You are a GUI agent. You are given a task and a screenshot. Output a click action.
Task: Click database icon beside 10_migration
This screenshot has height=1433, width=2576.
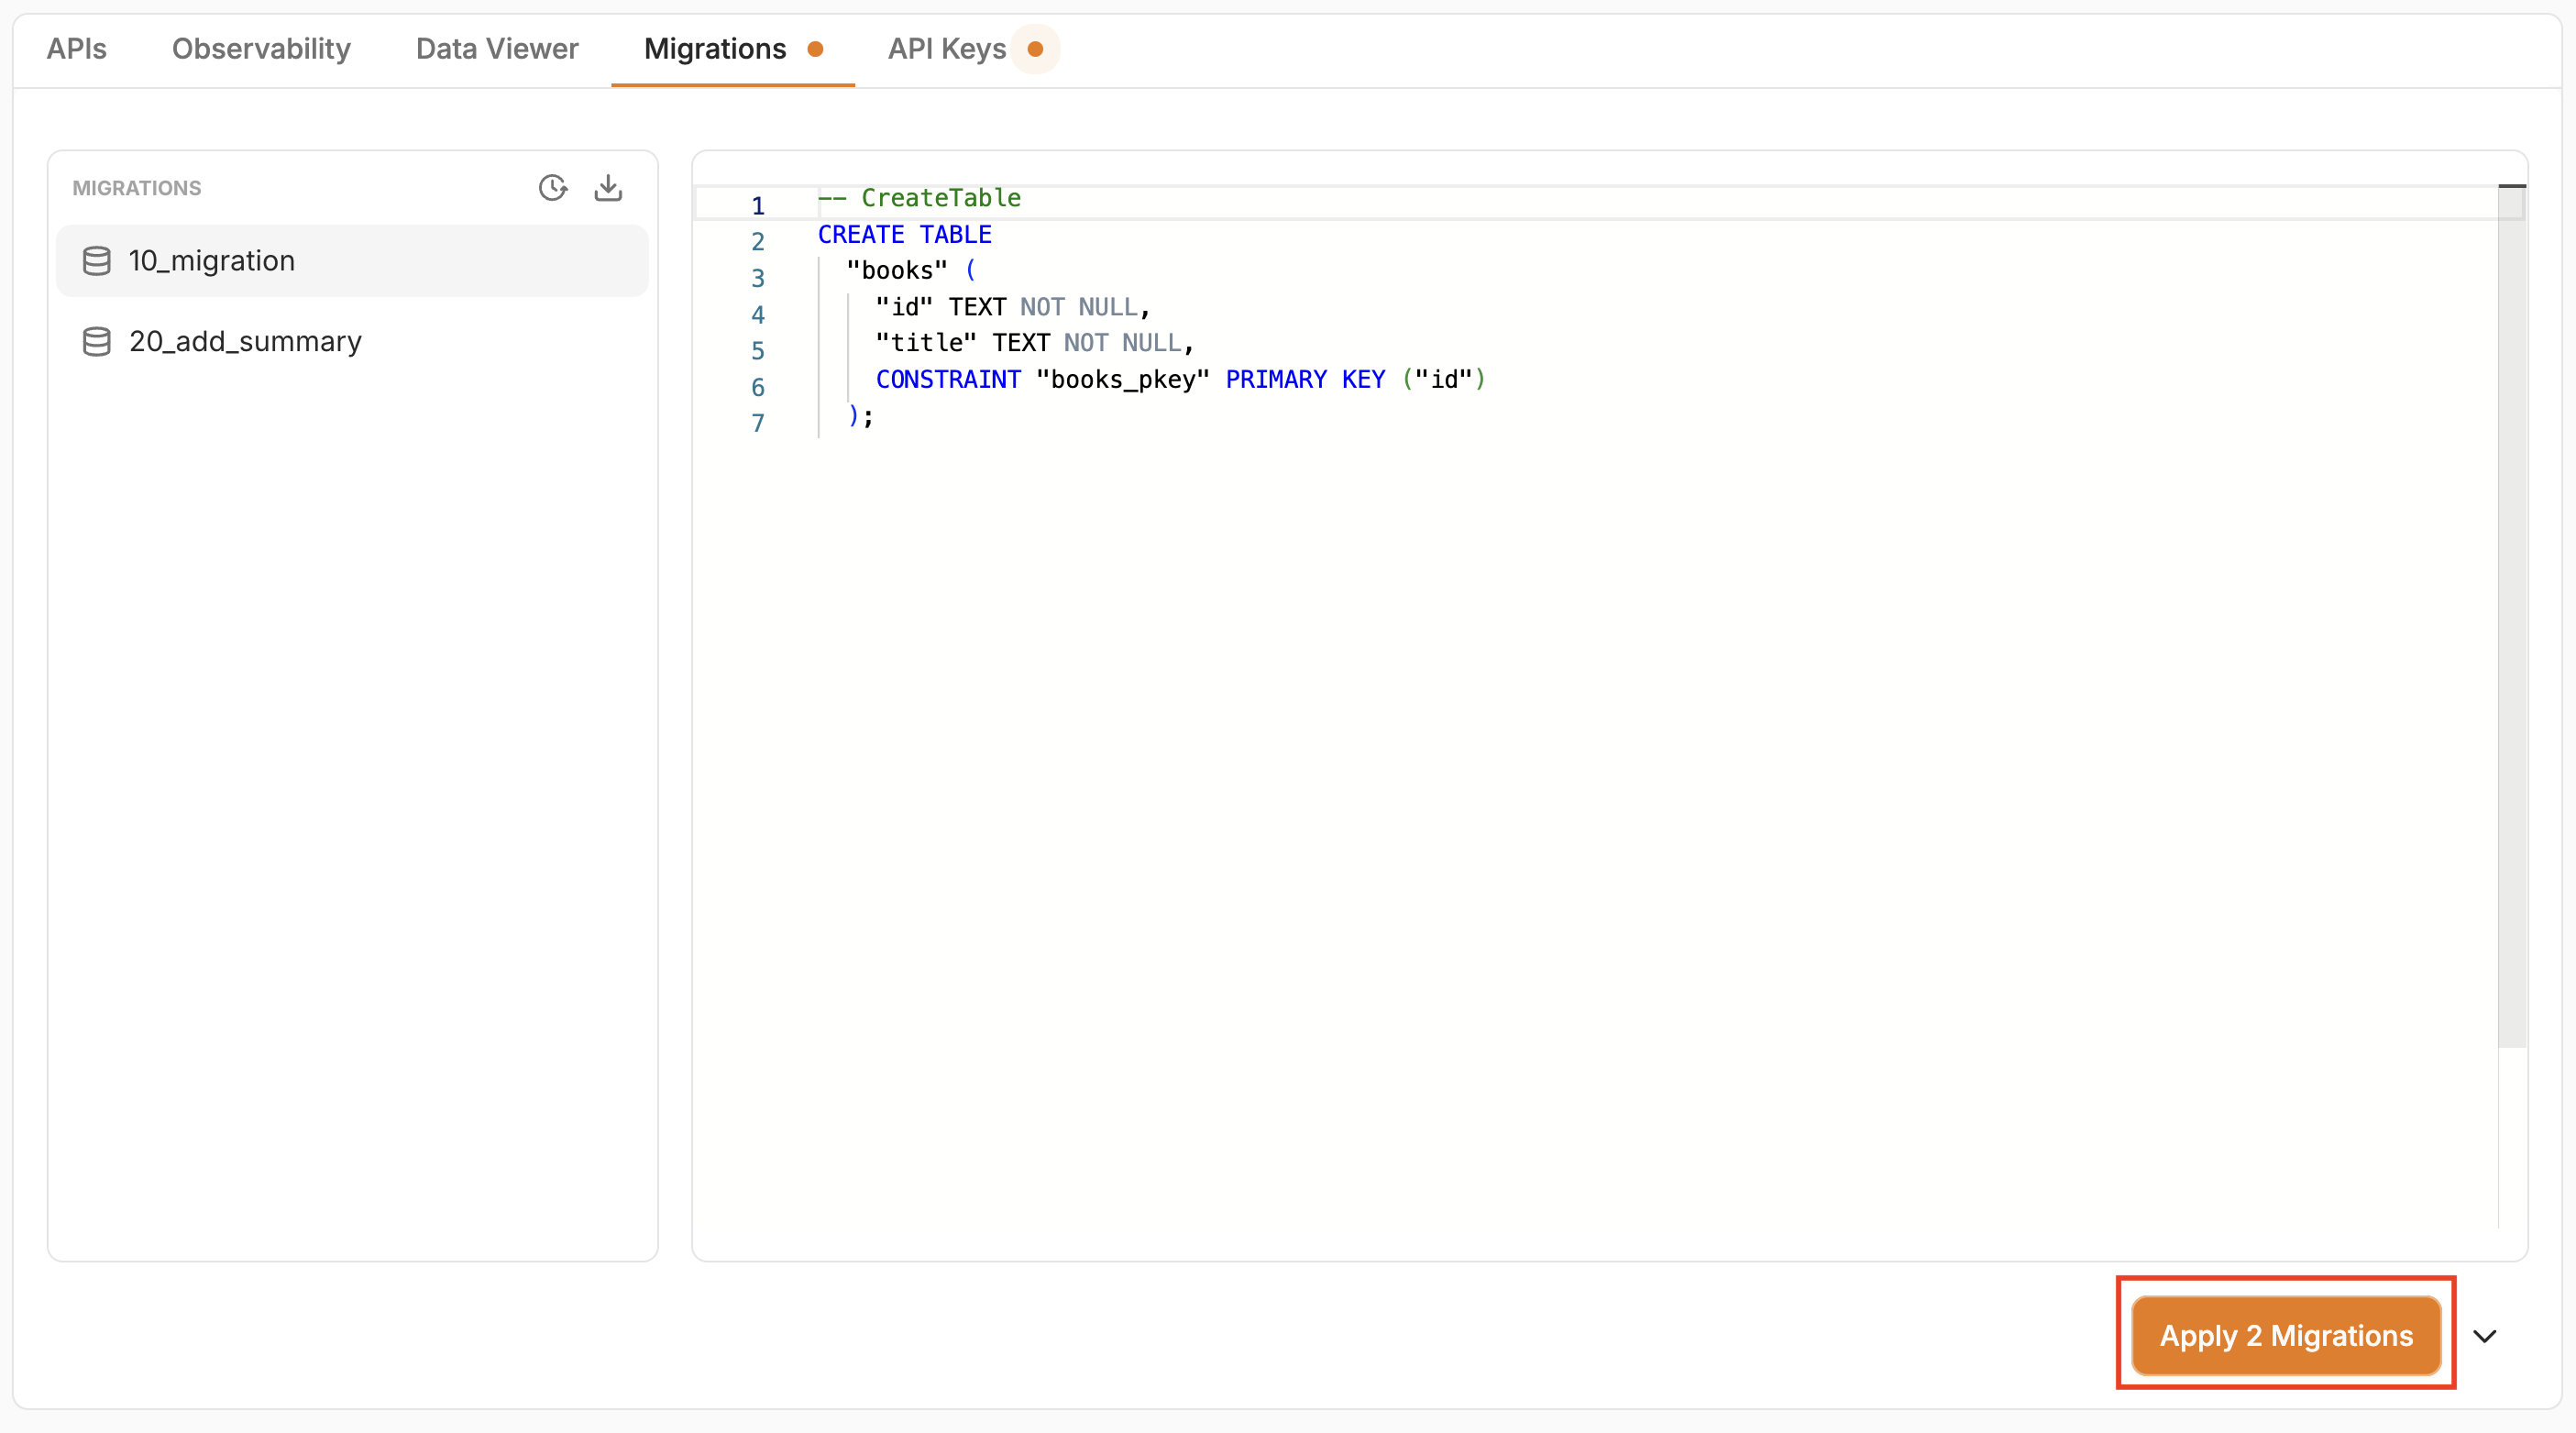point(97,261)
